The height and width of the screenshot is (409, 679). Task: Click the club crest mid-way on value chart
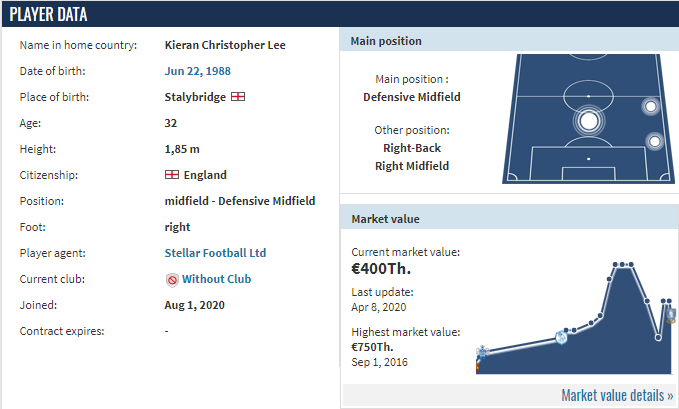pyautogui.click(x=562, y=337)
